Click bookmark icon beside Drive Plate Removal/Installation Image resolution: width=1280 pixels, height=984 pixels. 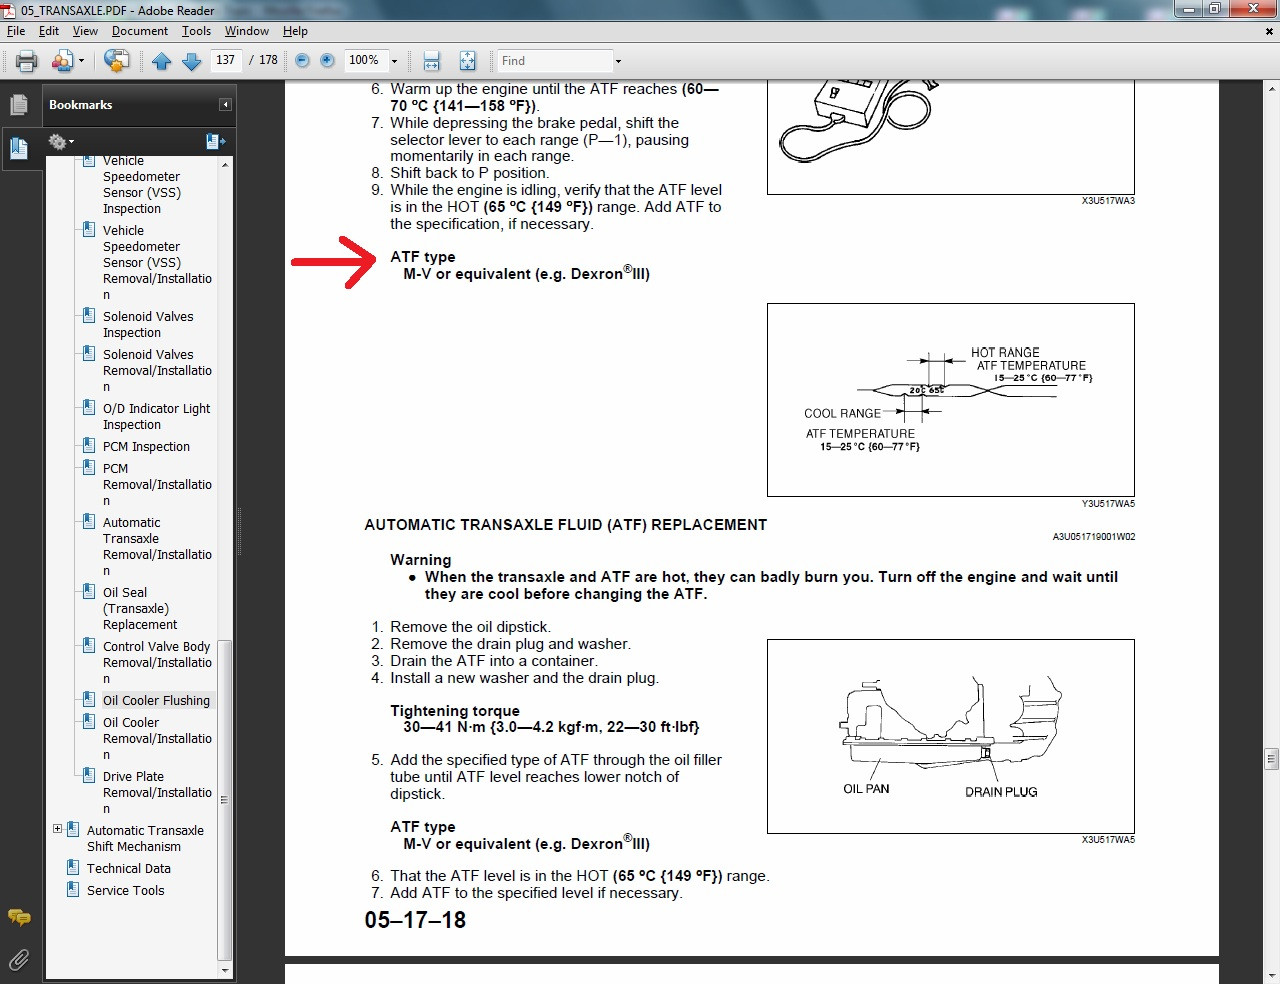click(89, 775)
